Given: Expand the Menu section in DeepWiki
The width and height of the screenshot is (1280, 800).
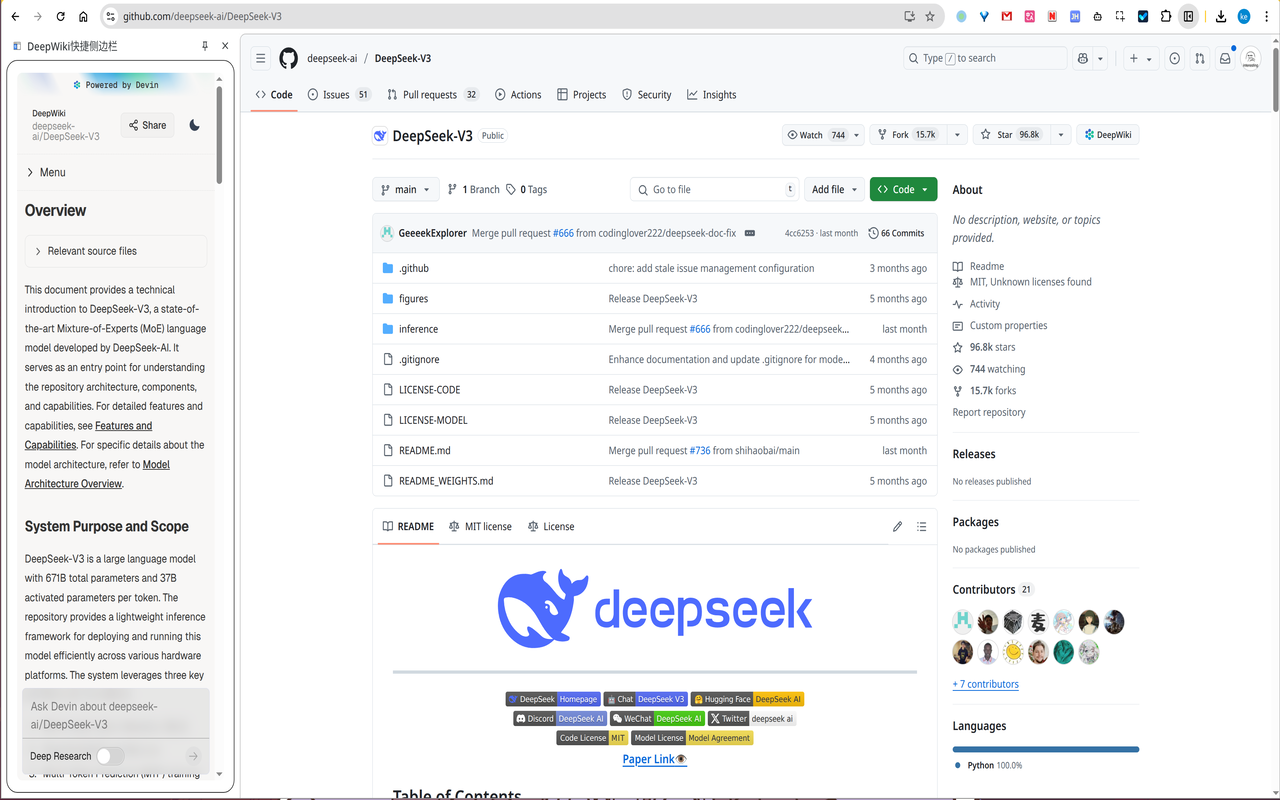Looking at the screenshot, I should point(46,172).
